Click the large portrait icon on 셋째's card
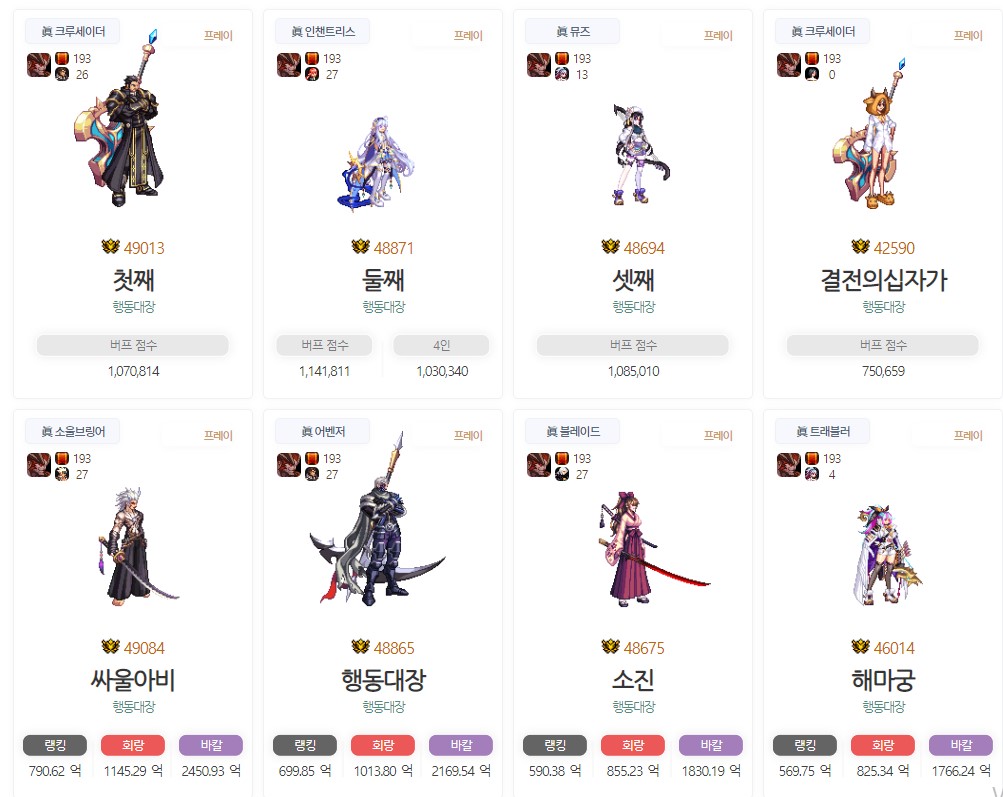 coord(539,65)
